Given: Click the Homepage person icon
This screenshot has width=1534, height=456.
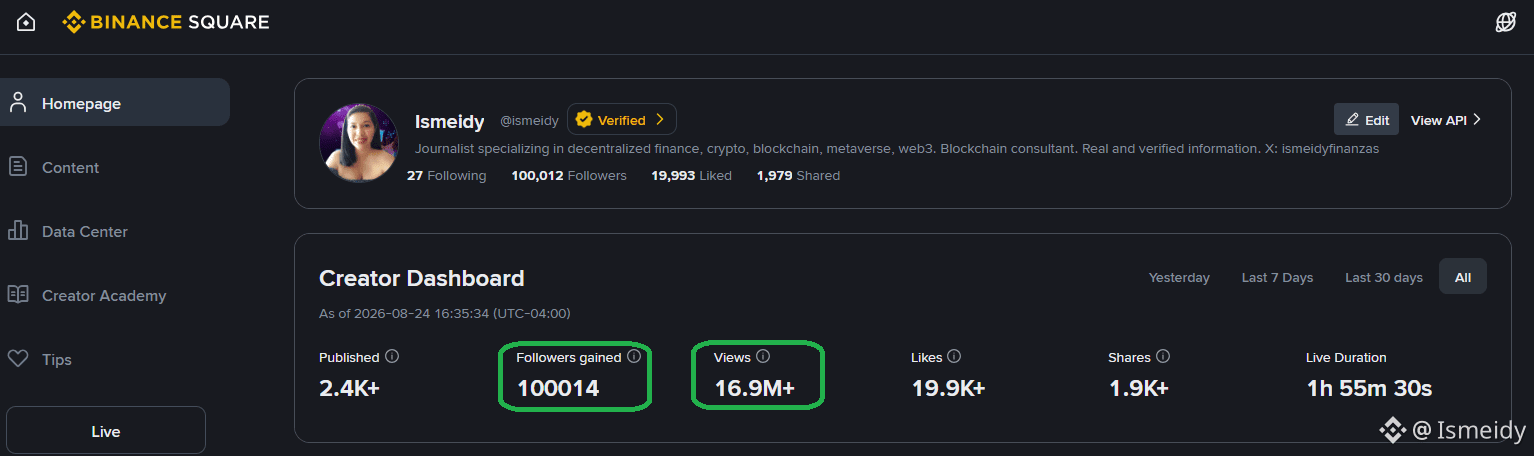Looking at the screenshot, I should point(17,102).
